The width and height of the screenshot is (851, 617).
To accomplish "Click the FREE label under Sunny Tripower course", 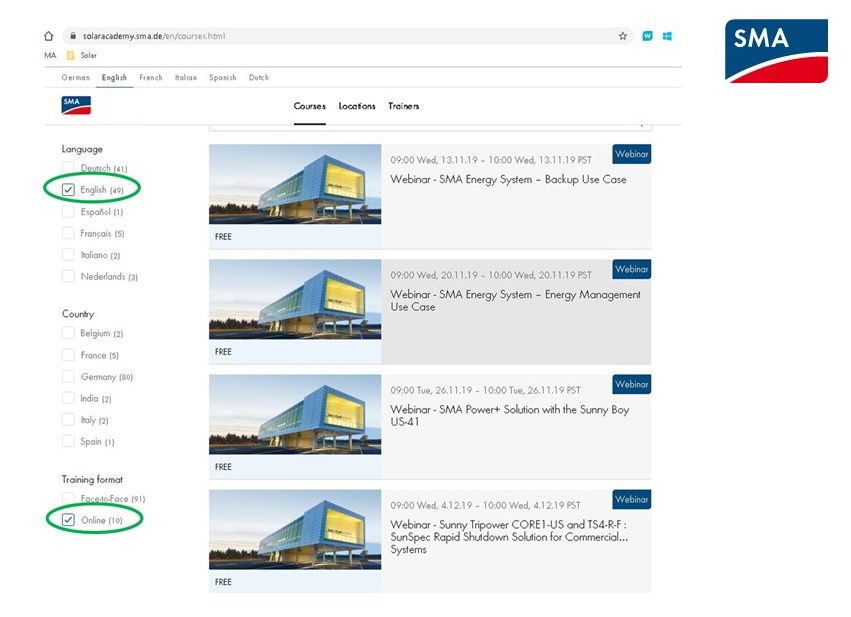I will 223,582.
